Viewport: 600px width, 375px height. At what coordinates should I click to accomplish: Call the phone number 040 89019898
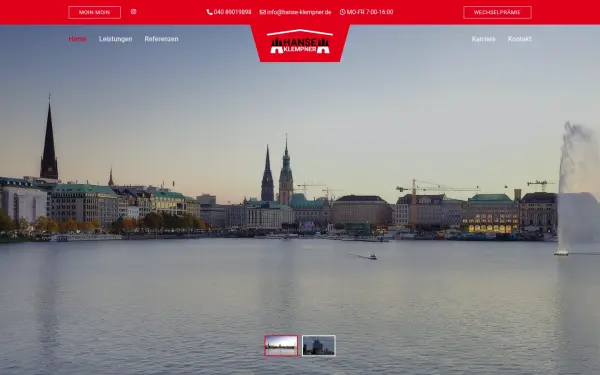click(232, 12)
